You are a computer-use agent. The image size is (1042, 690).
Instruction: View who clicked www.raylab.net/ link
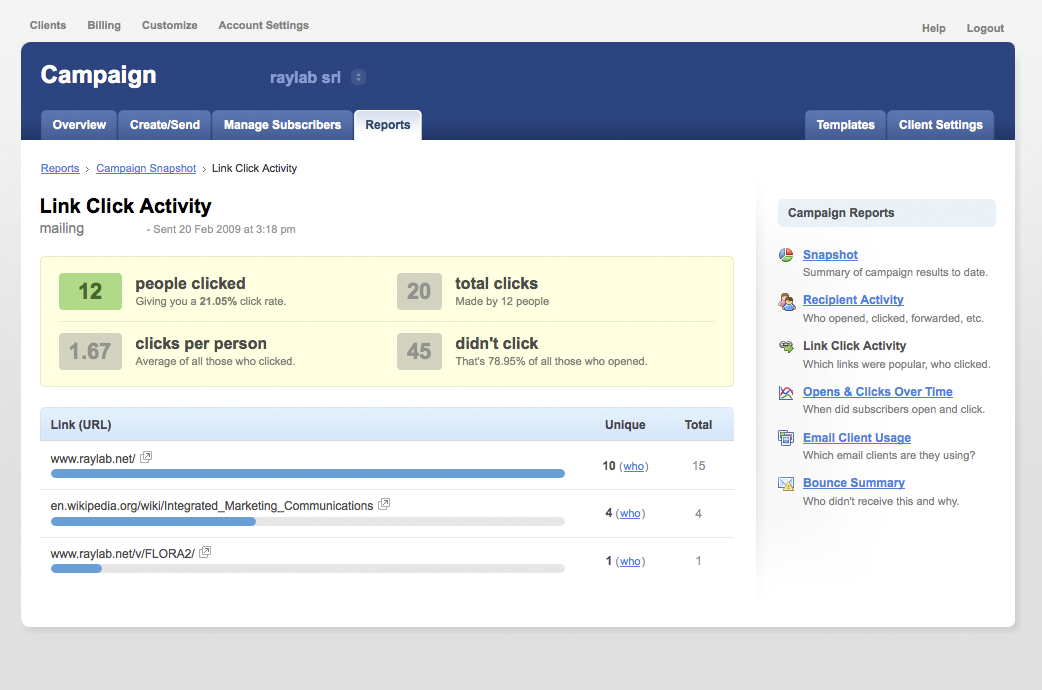pyautogui.click(x=633, y=466)
